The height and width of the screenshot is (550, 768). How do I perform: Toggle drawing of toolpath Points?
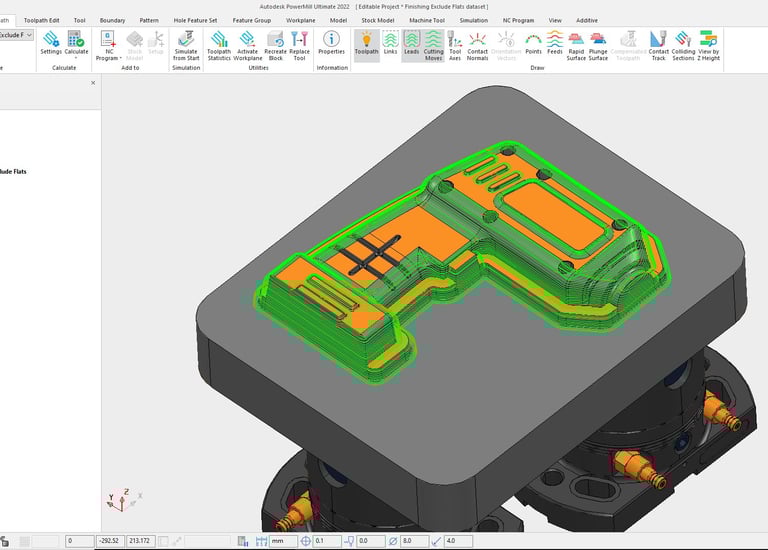[x=533, y=43]
